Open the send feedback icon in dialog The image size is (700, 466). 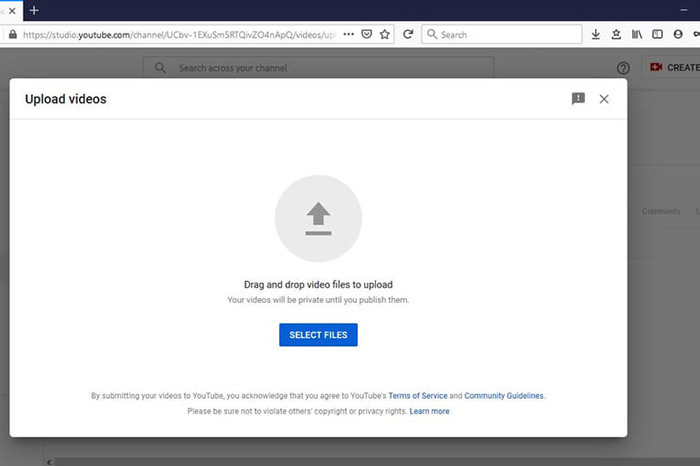pos(578,99)
